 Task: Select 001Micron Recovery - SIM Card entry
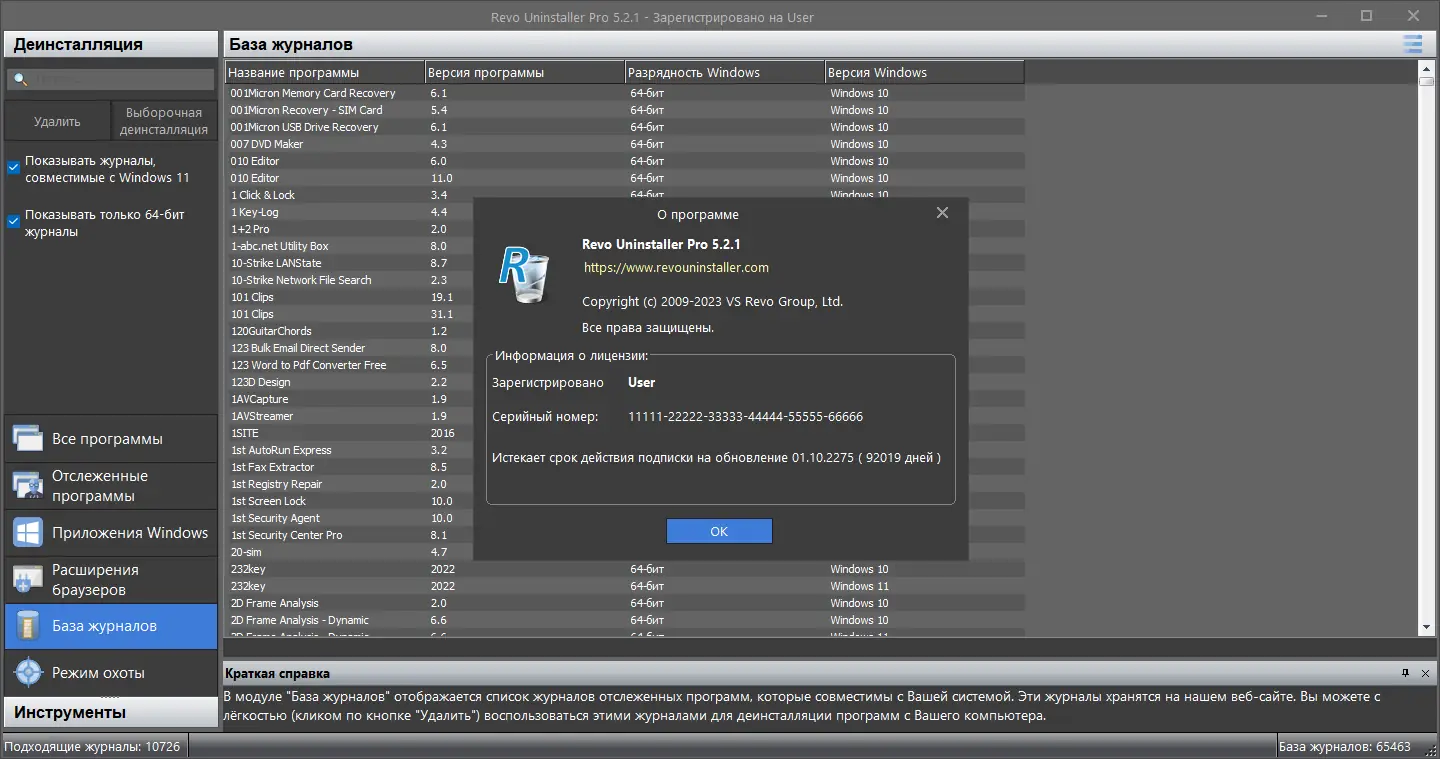coord(625,110)
